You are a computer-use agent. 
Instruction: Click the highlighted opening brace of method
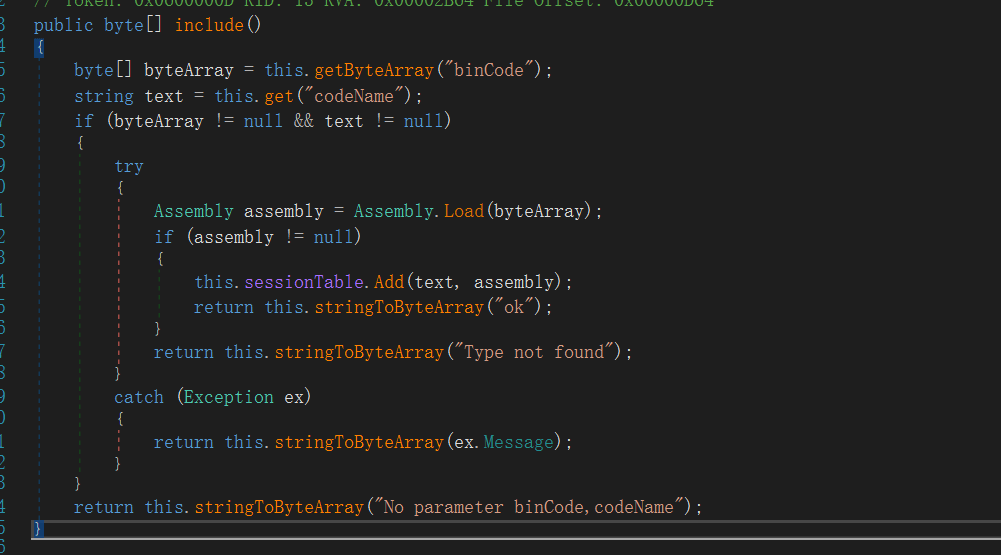(x=38, y=47)
